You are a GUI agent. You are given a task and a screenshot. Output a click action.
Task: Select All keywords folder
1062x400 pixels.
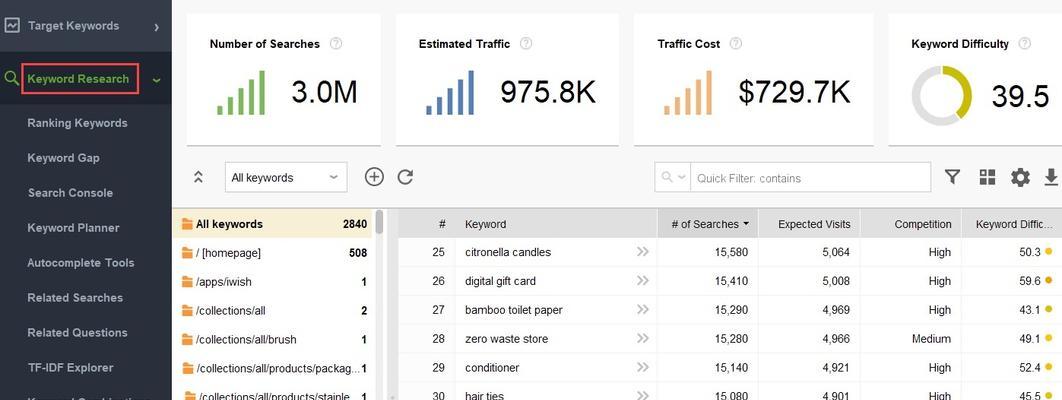[274, 224]
